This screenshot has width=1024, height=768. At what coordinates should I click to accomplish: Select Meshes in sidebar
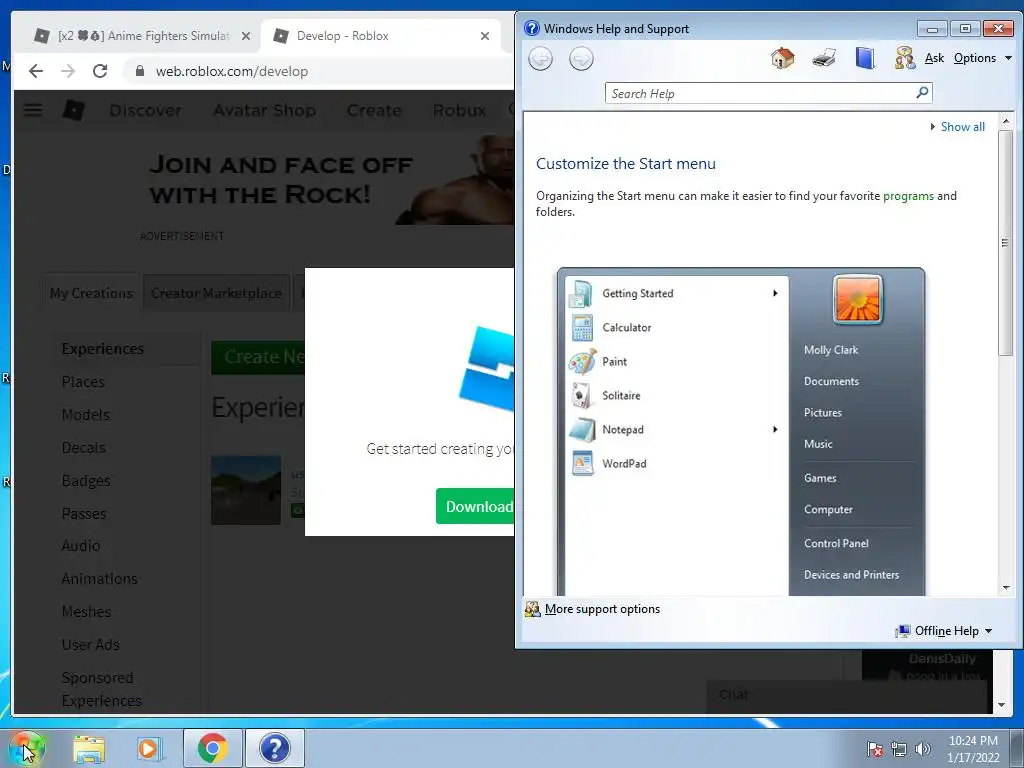86,611
